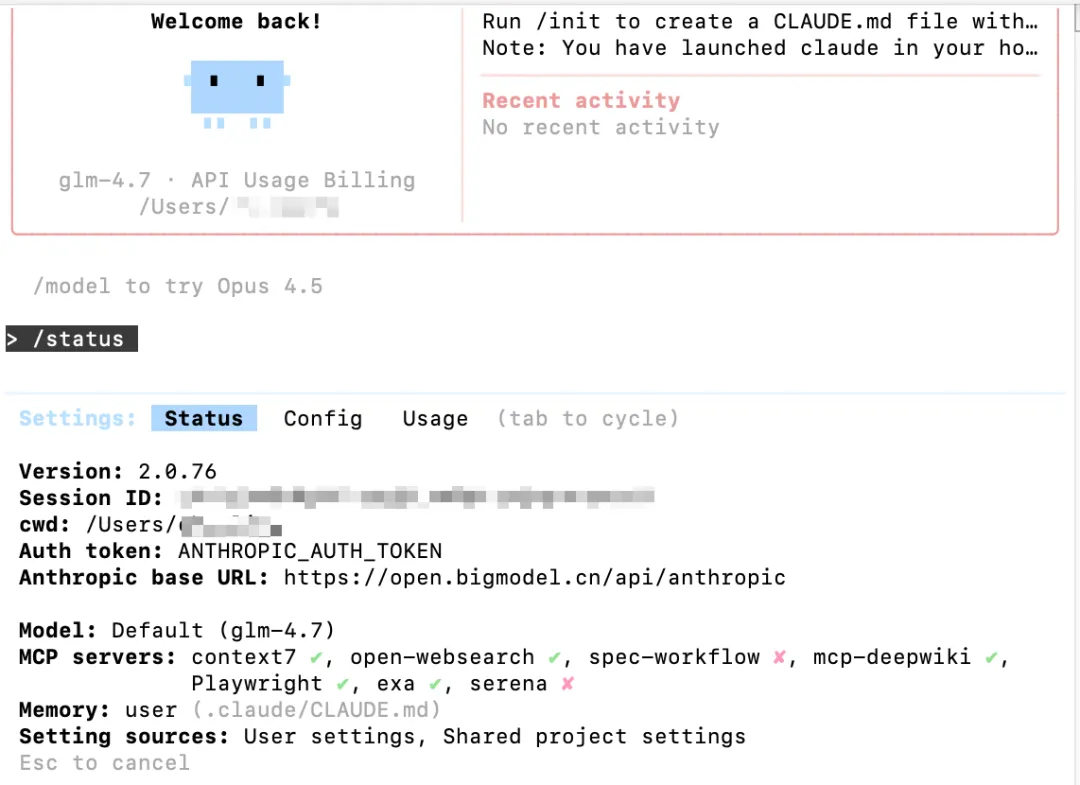The width and height of the screenshot is (1080, 785).
Task: Expand the Recent activity section
Action: tap(581, 100)
